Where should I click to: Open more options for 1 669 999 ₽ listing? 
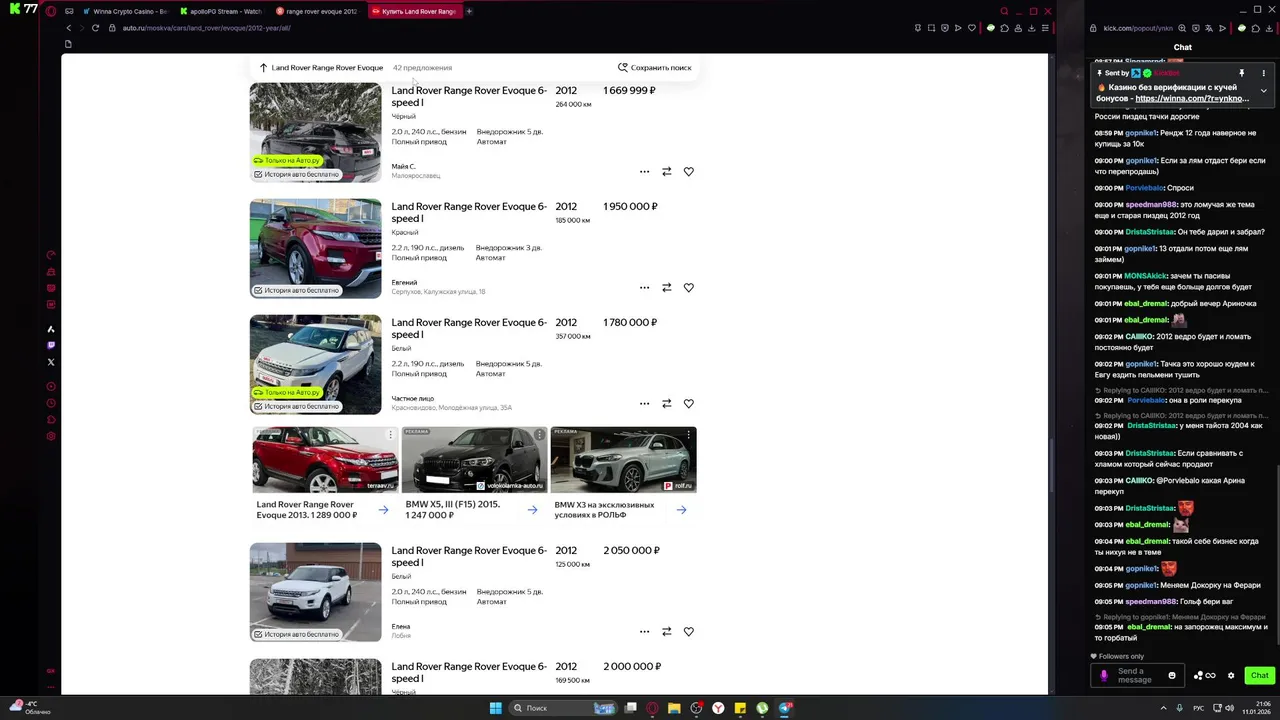pyautogui.click(x=644, y=172)
